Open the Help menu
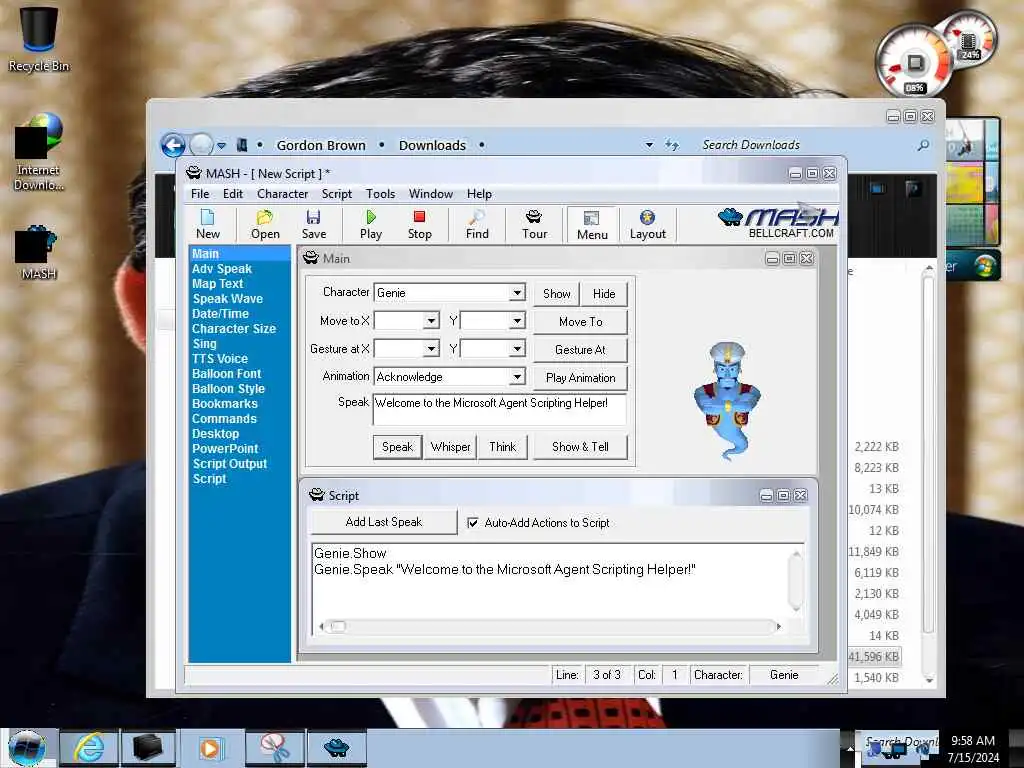The image size is (1024, 768). pyautogui.click(x=479, y=194)
